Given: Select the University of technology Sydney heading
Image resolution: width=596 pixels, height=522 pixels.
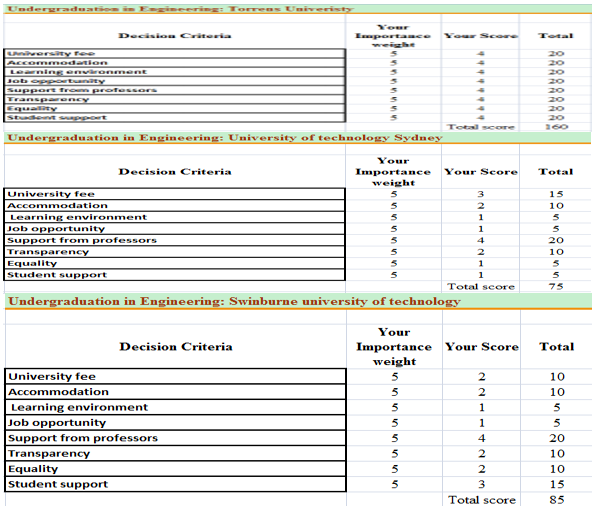Looking at the screenshot, I should pyautogui.click(x=297, y=138).
